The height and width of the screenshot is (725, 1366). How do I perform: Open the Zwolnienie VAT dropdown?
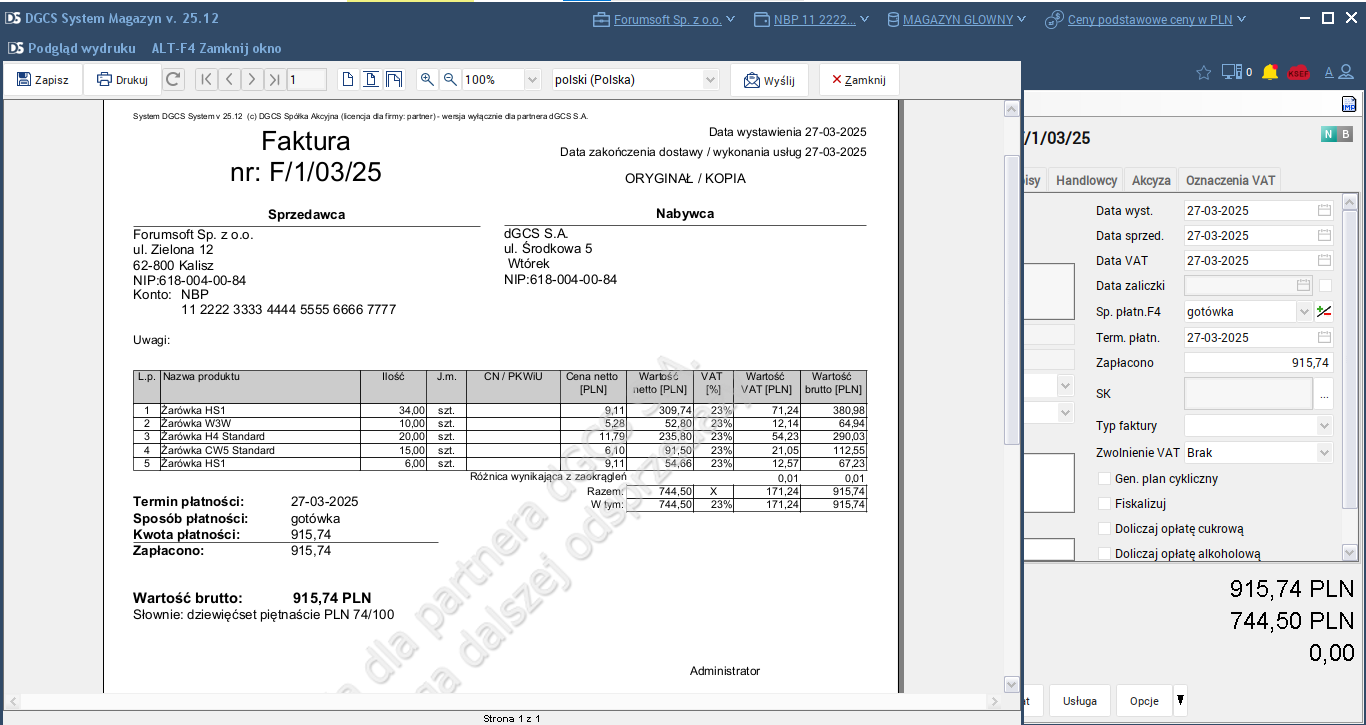[x=1324, y=453]
